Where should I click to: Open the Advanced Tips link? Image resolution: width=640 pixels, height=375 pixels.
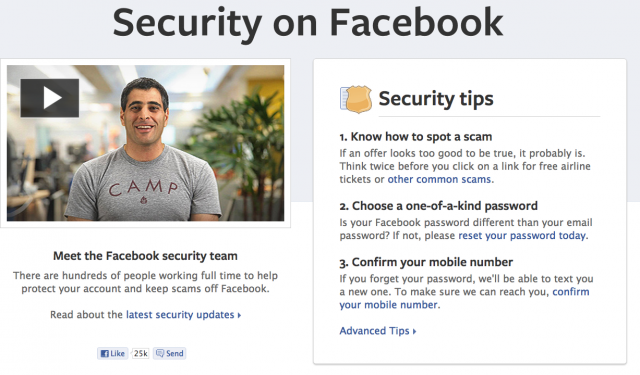click(x=374, y=331)
